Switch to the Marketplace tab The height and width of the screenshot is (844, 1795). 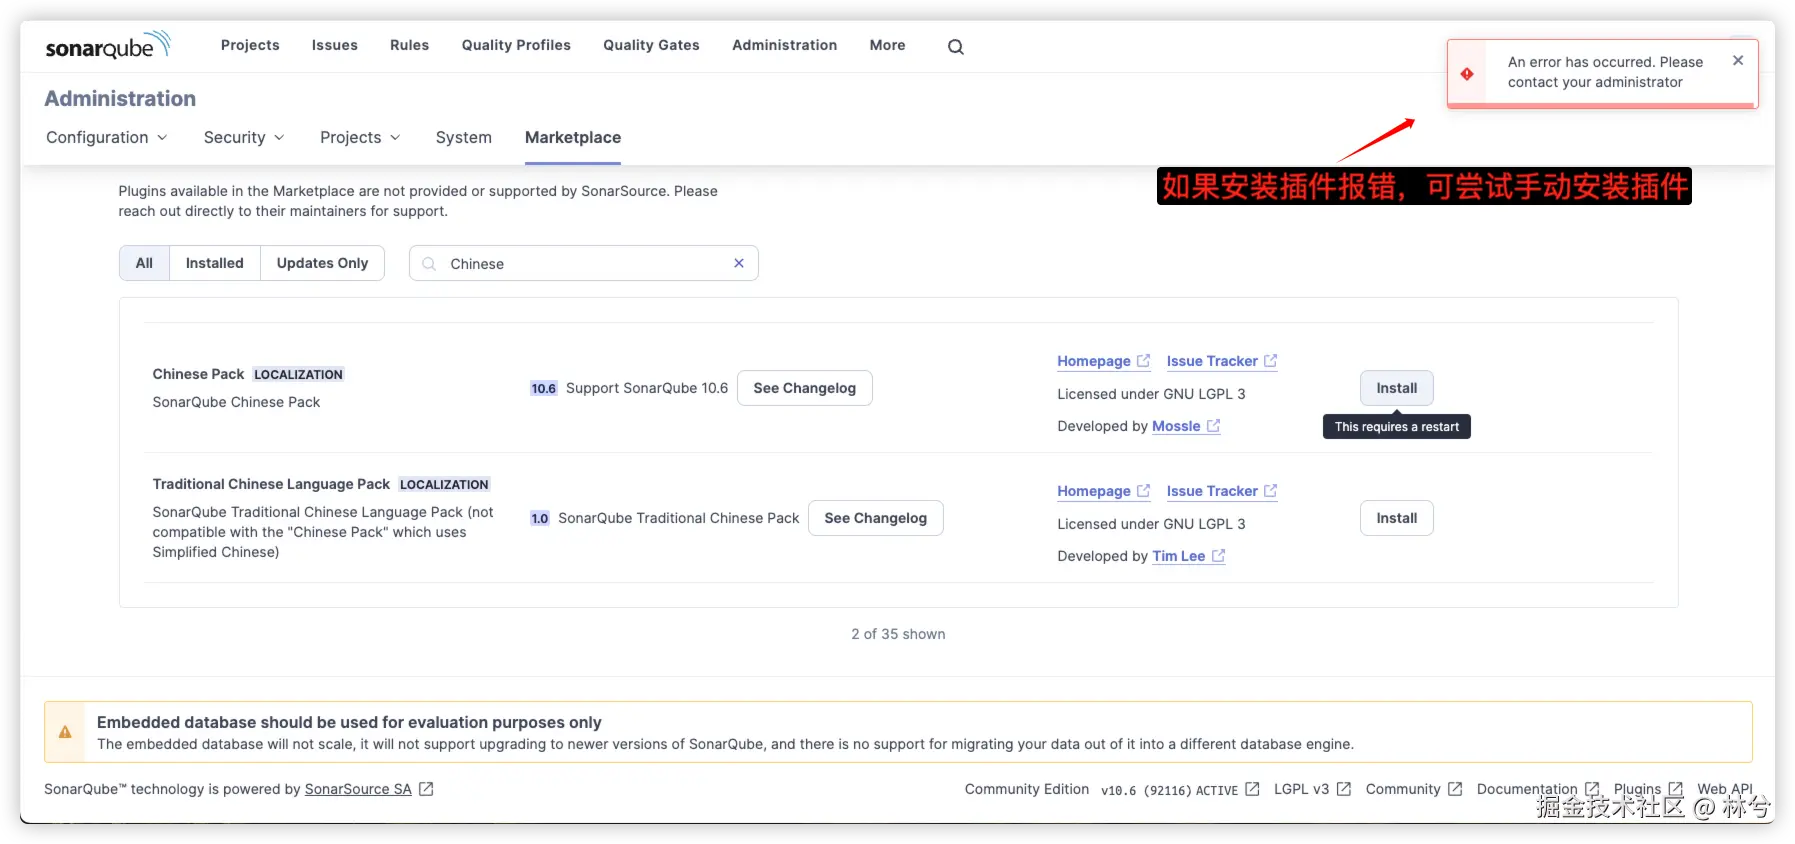point(573,137)
